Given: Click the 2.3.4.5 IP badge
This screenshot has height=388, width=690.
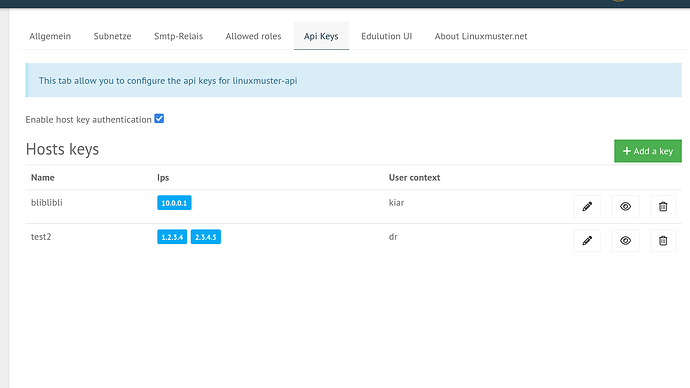Looking at the screenshot, I should (206, 237).
